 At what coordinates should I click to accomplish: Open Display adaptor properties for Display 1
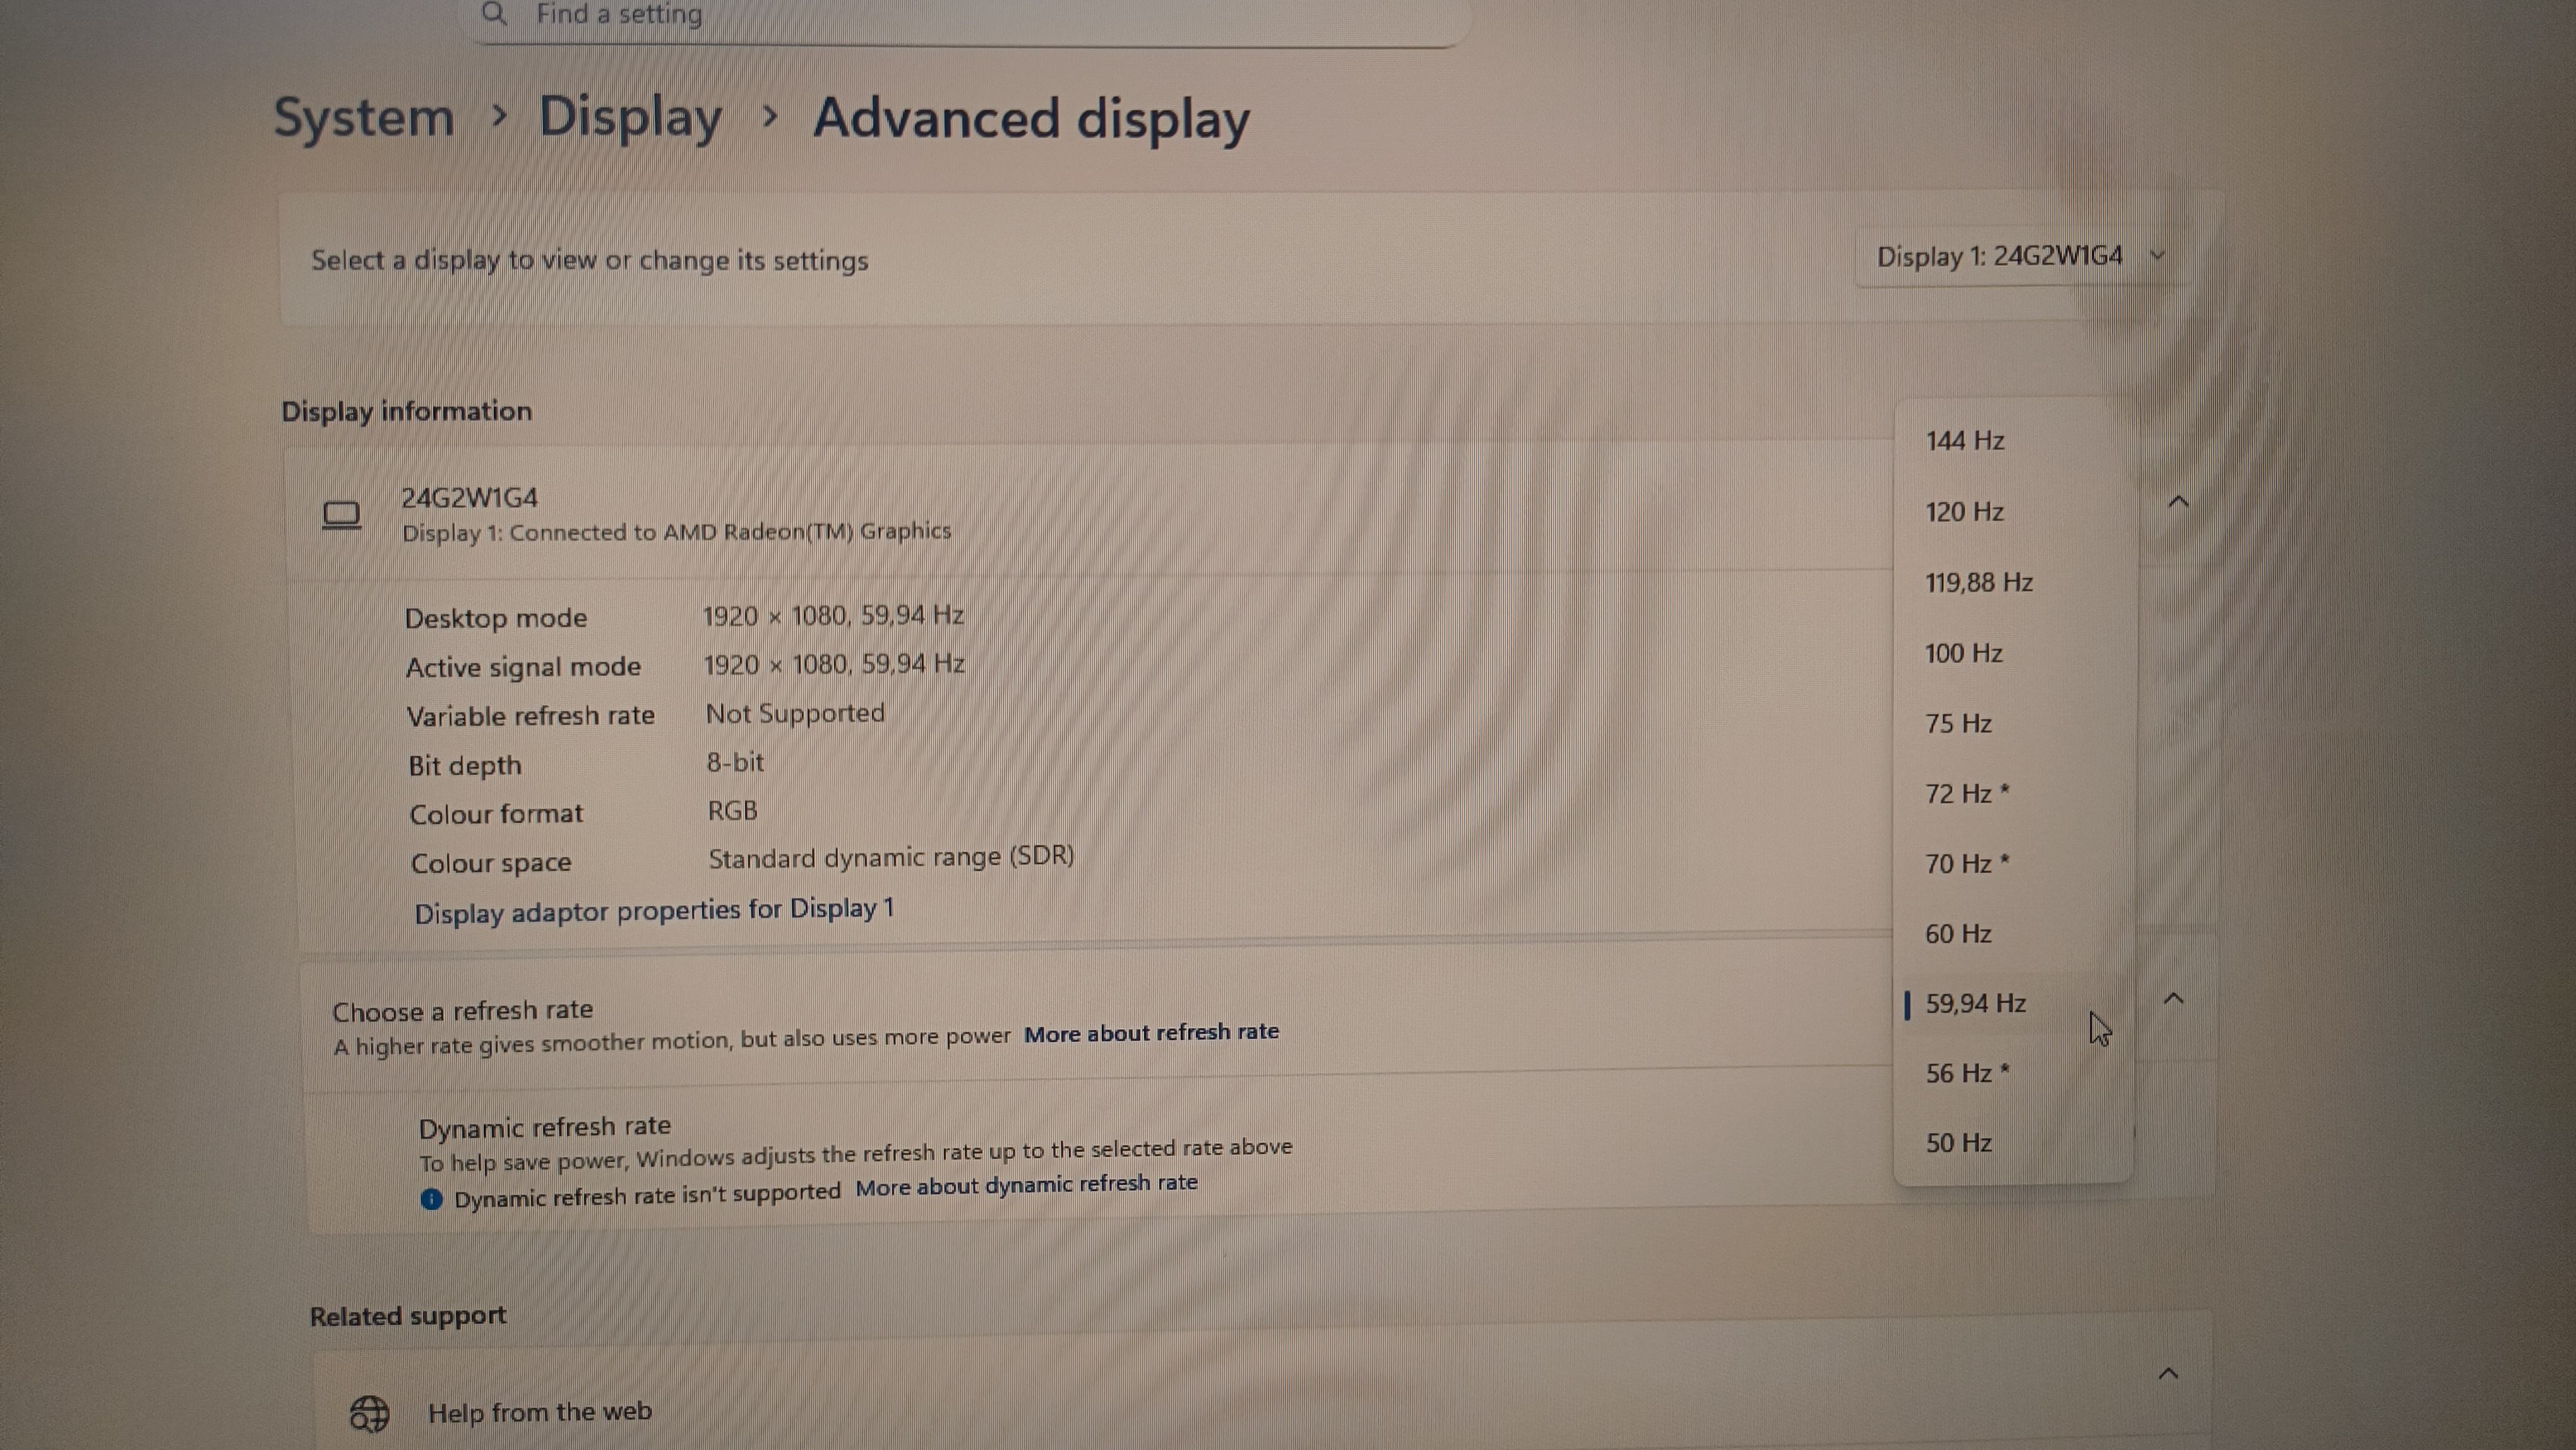click(654, 911)
